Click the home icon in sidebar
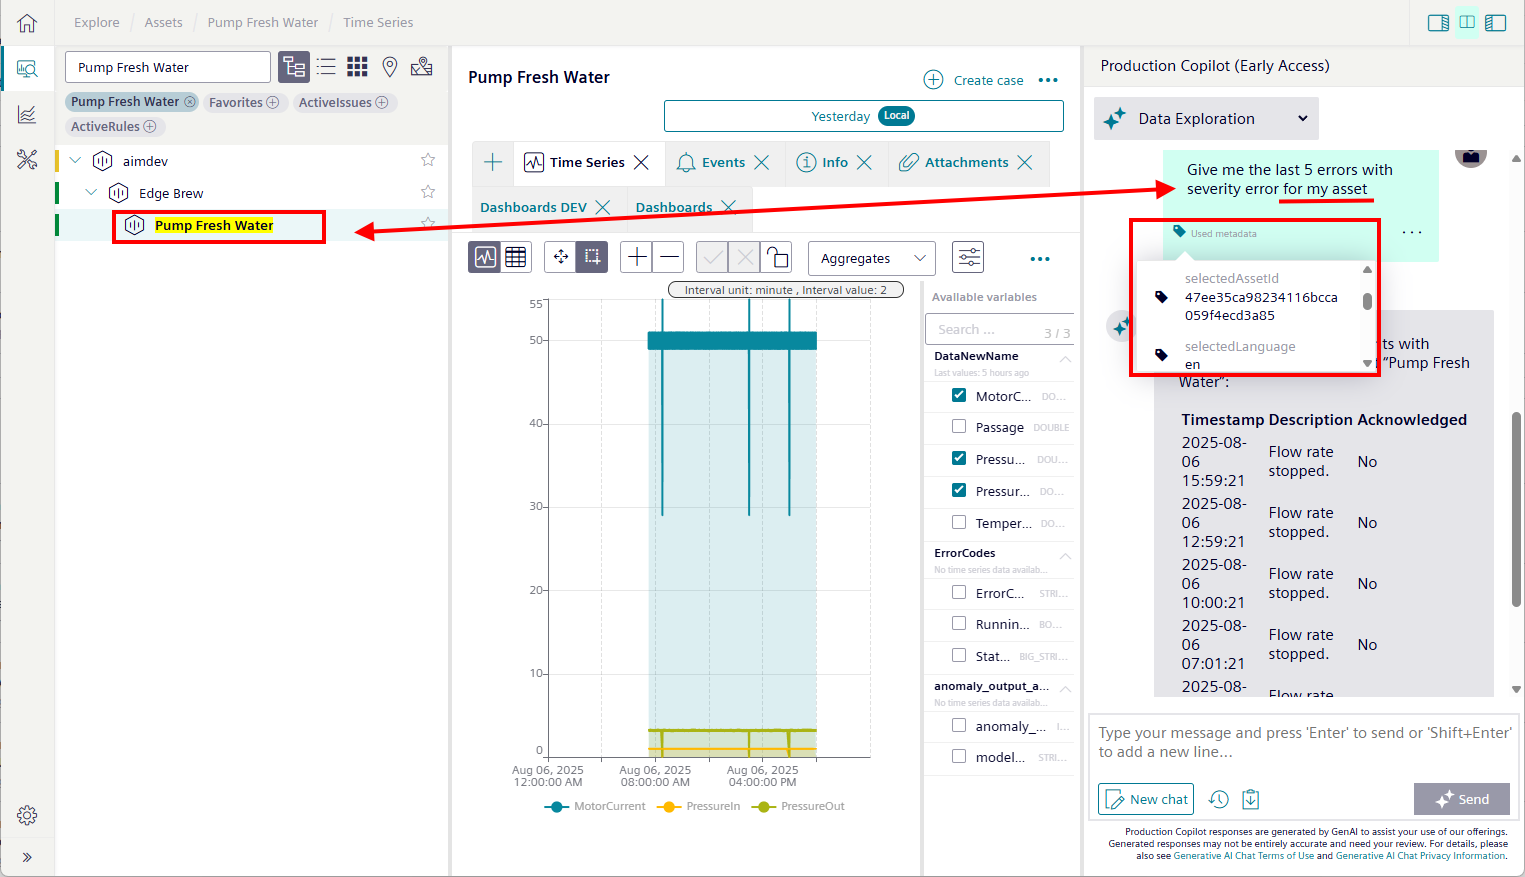 [x=27, y=23]
